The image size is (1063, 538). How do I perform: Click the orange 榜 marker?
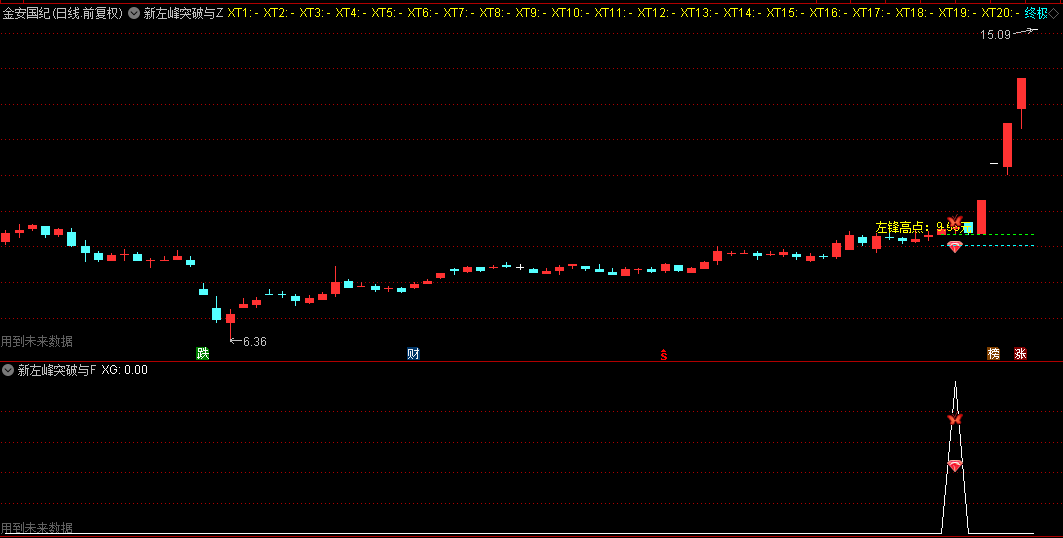coord(993,353)
